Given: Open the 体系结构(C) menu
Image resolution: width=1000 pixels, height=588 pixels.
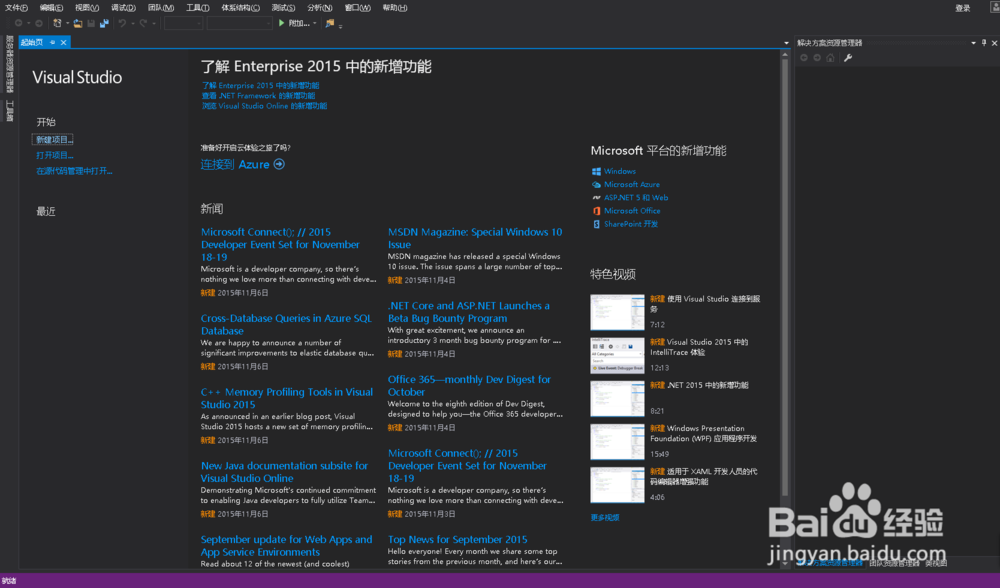Looking at the screenshot, I should tap(240, 8).
